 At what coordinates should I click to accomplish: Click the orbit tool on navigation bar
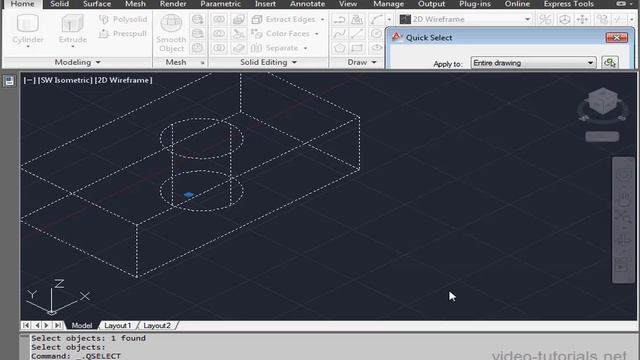pos(624,240)
